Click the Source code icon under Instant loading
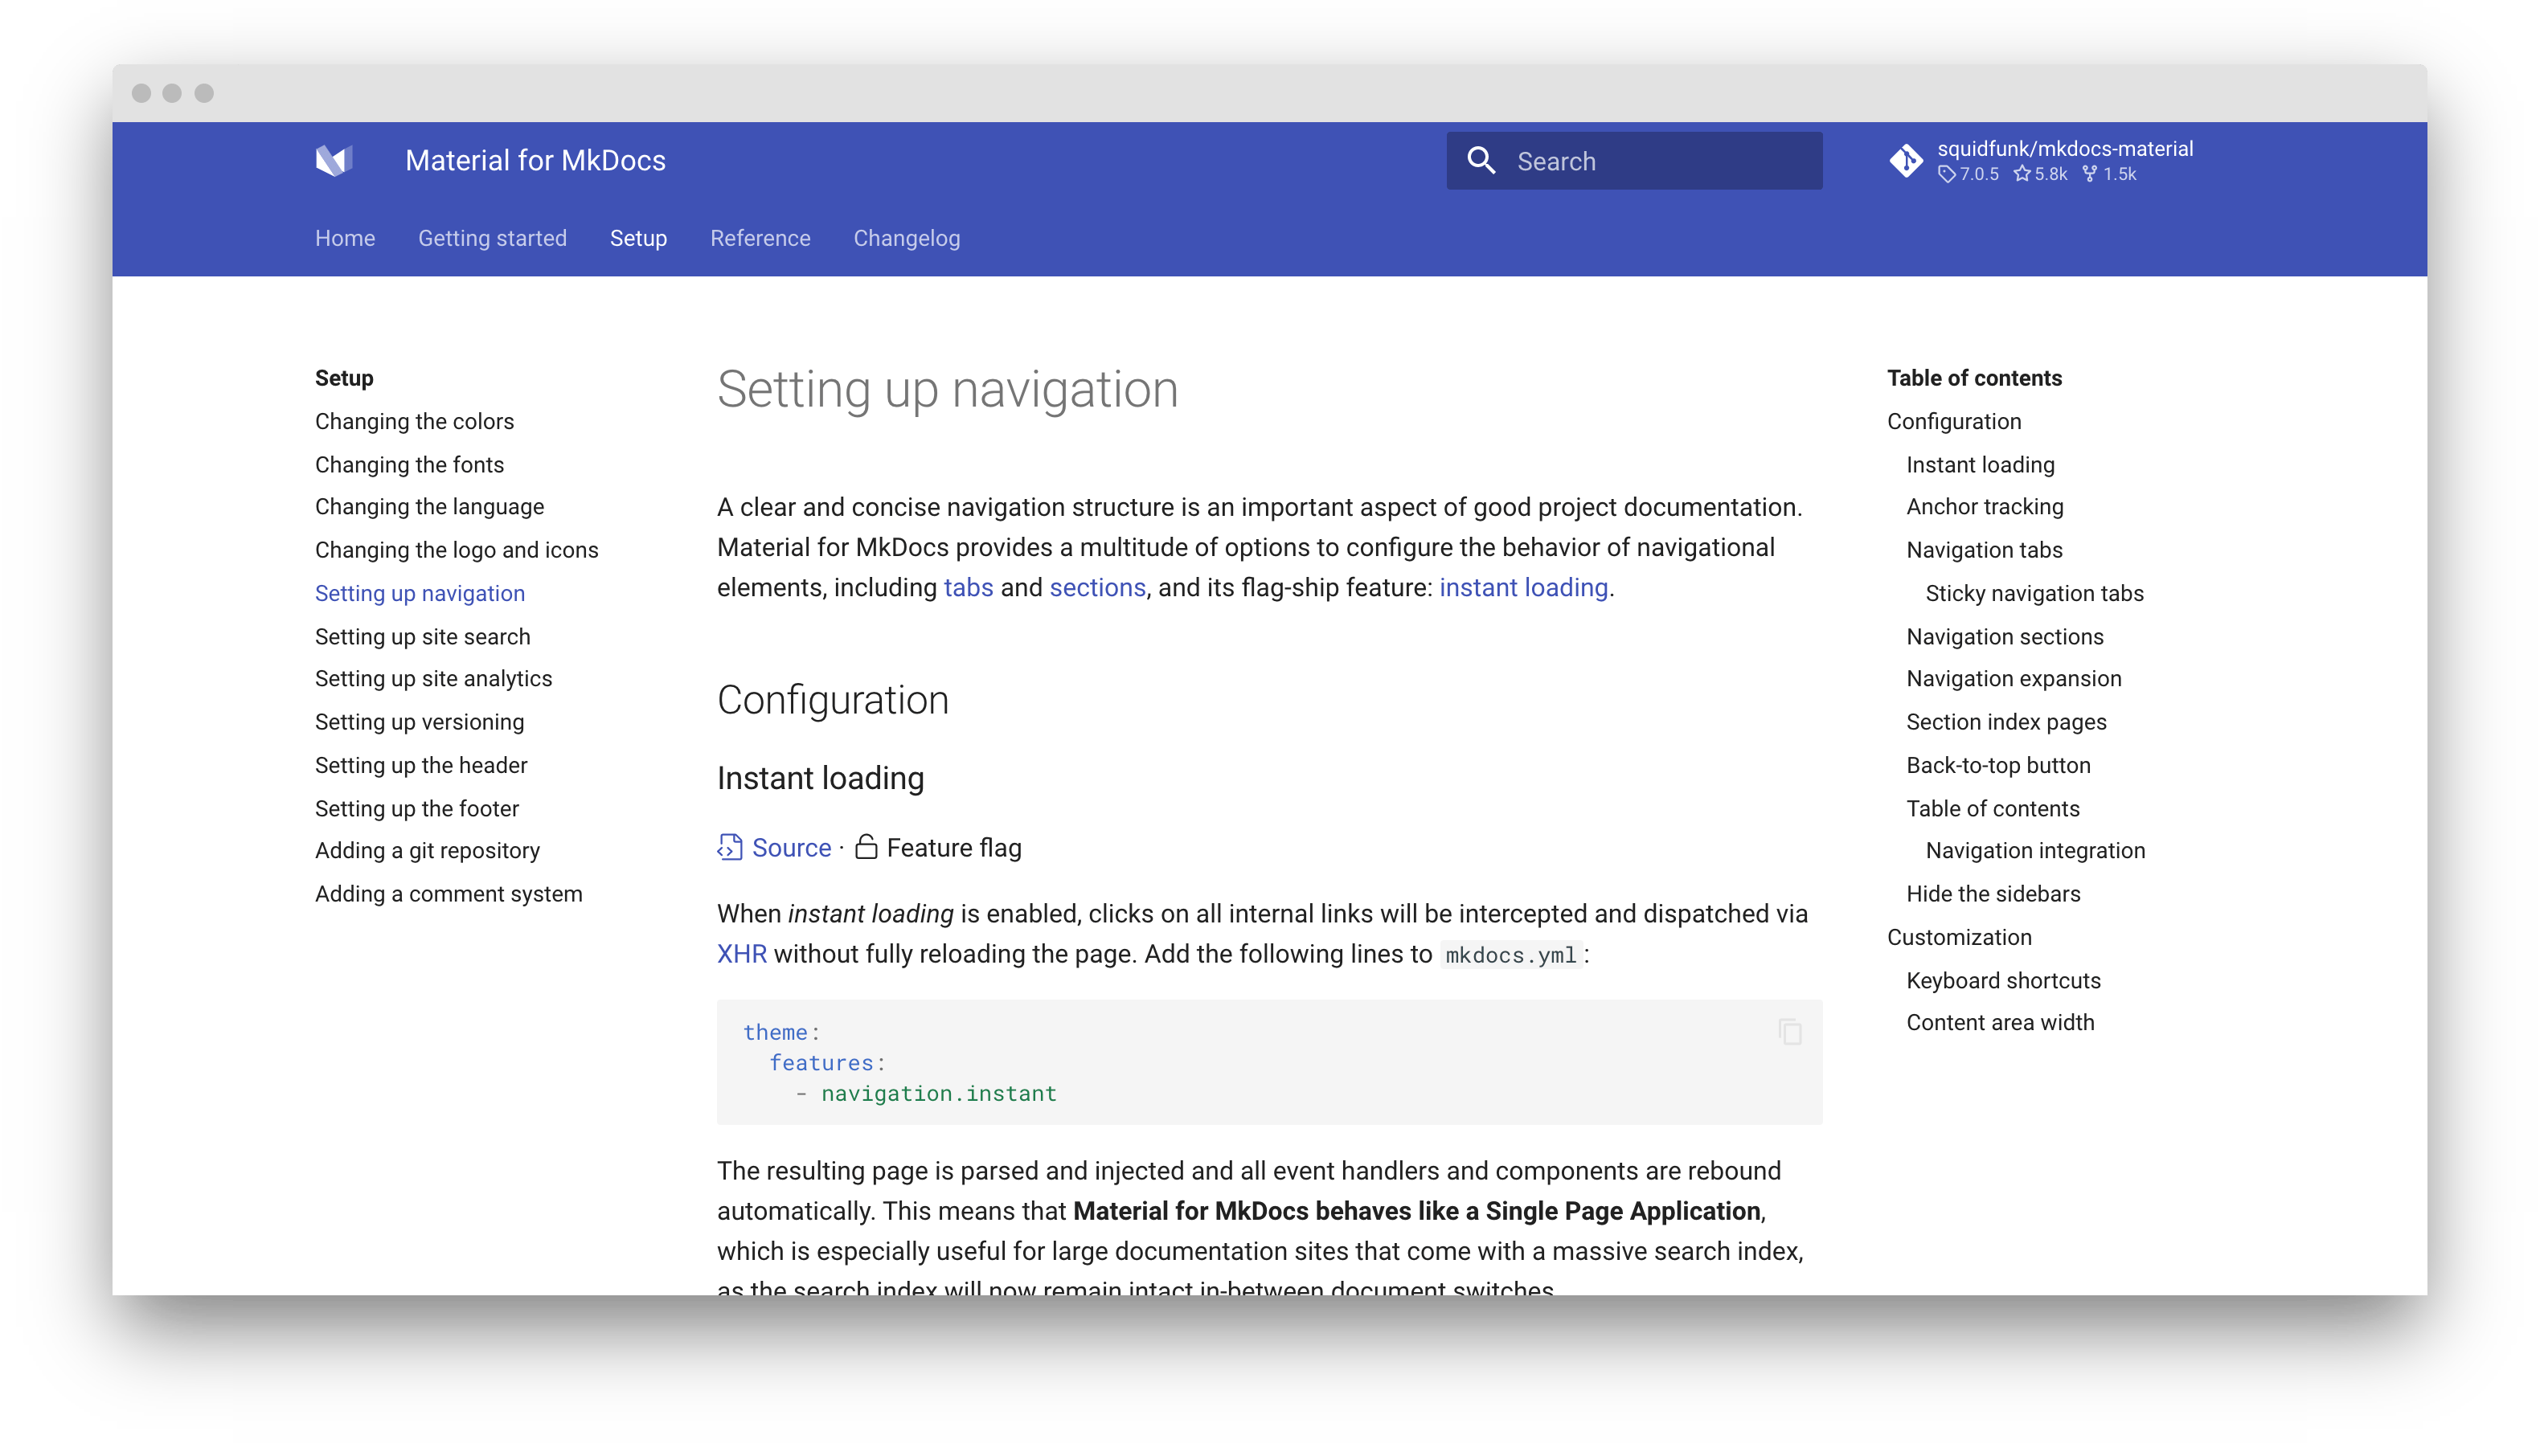This screenshot has width=2540, height=1456. point(729,847)
